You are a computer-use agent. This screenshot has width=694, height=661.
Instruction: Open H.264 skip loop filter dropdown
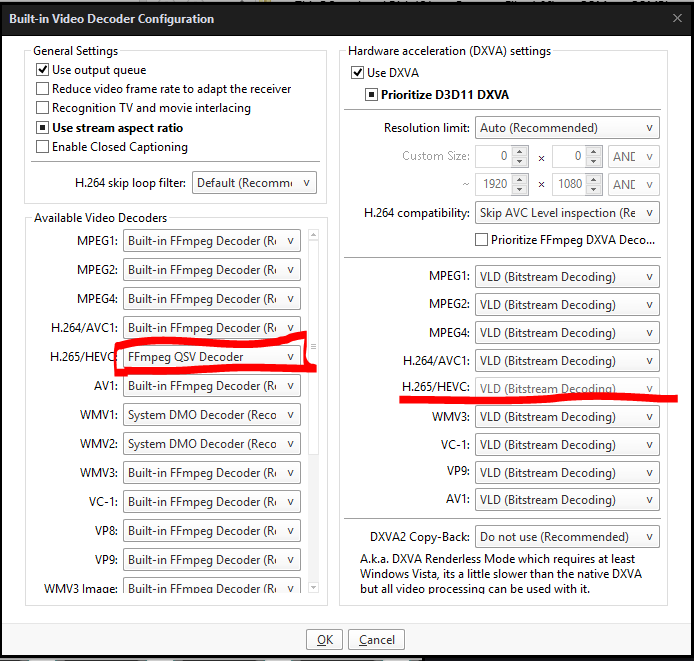coord(254,183)
